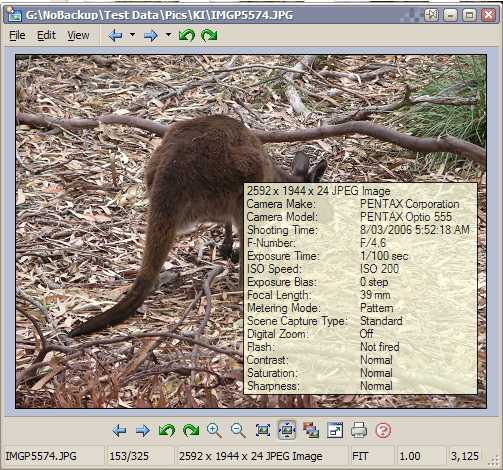Screen dimensions: 503x470
Task: Toggle the pin button in the title bar
Action: tap(432, 15)
